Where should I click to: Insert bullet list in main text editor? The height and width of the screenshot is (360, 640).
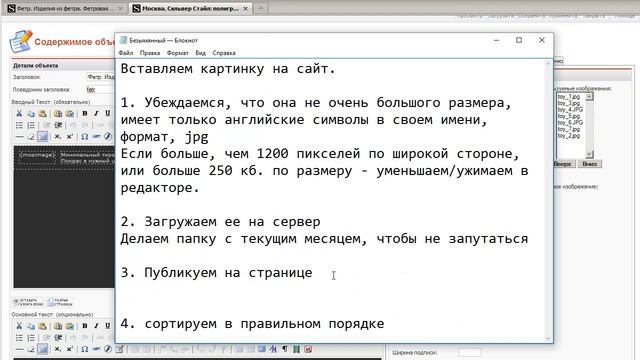[19, 338]
